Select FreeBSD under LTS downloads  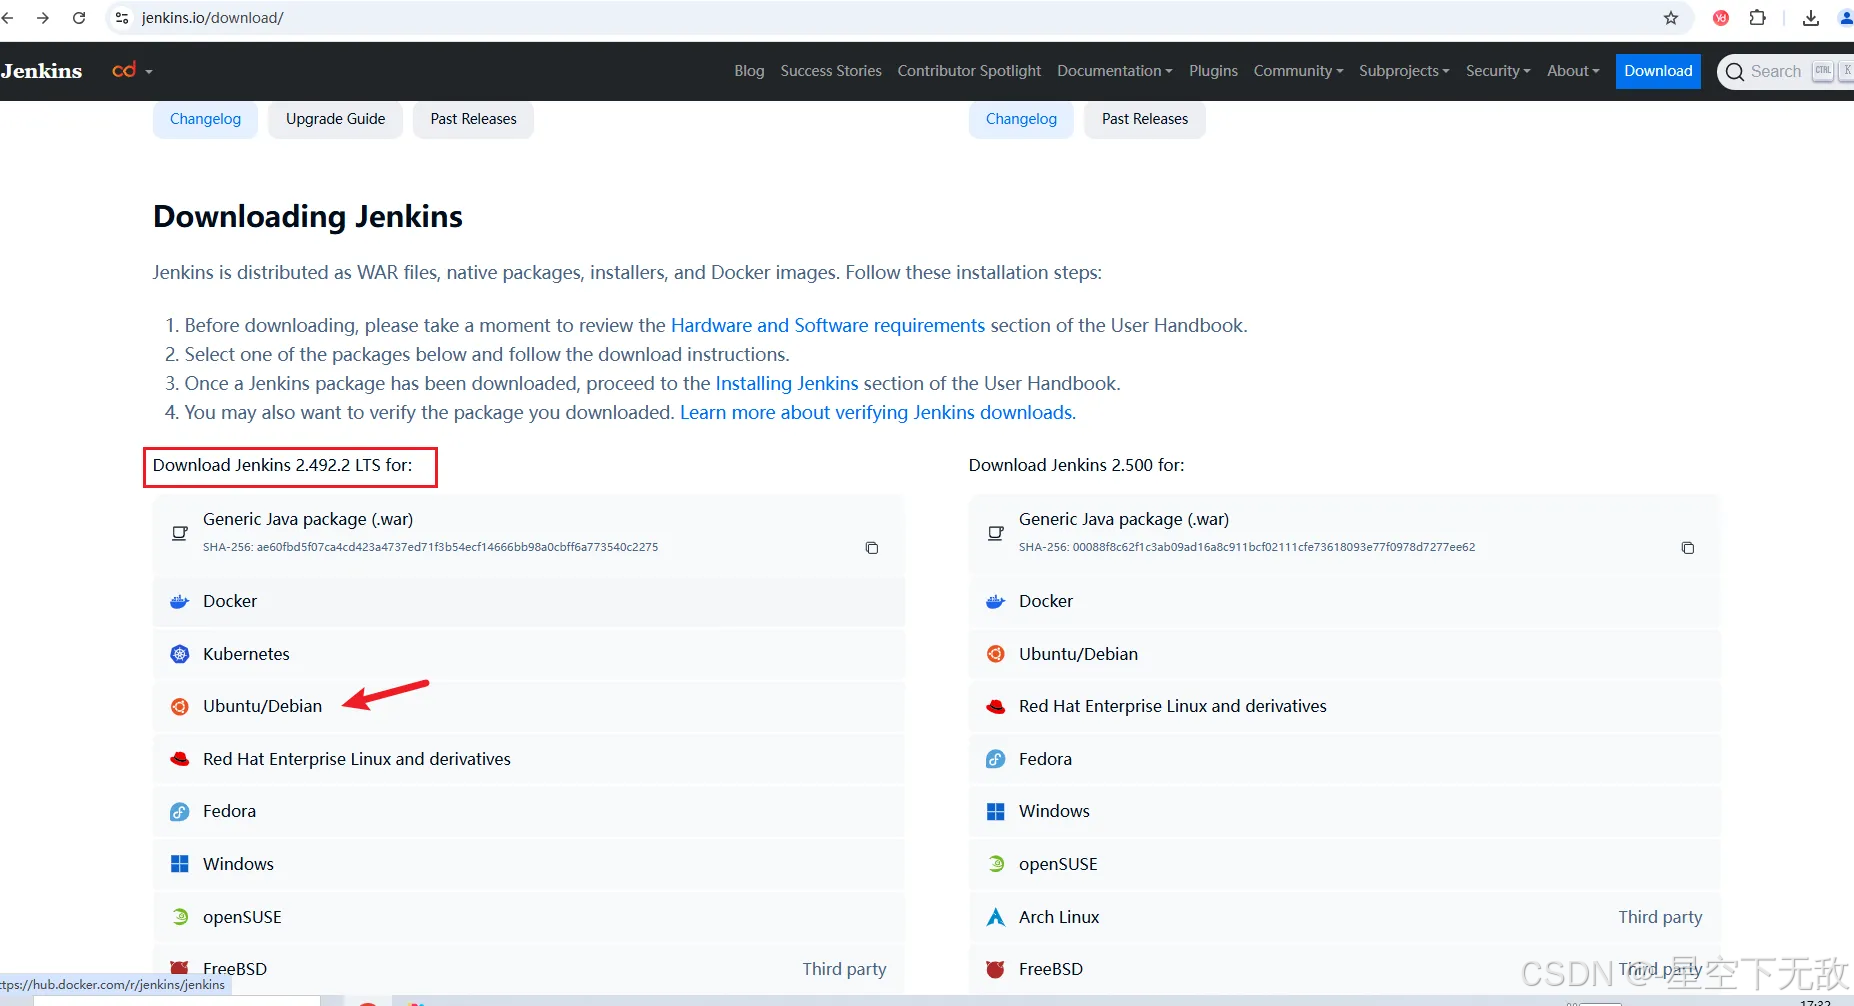[529, 969]
